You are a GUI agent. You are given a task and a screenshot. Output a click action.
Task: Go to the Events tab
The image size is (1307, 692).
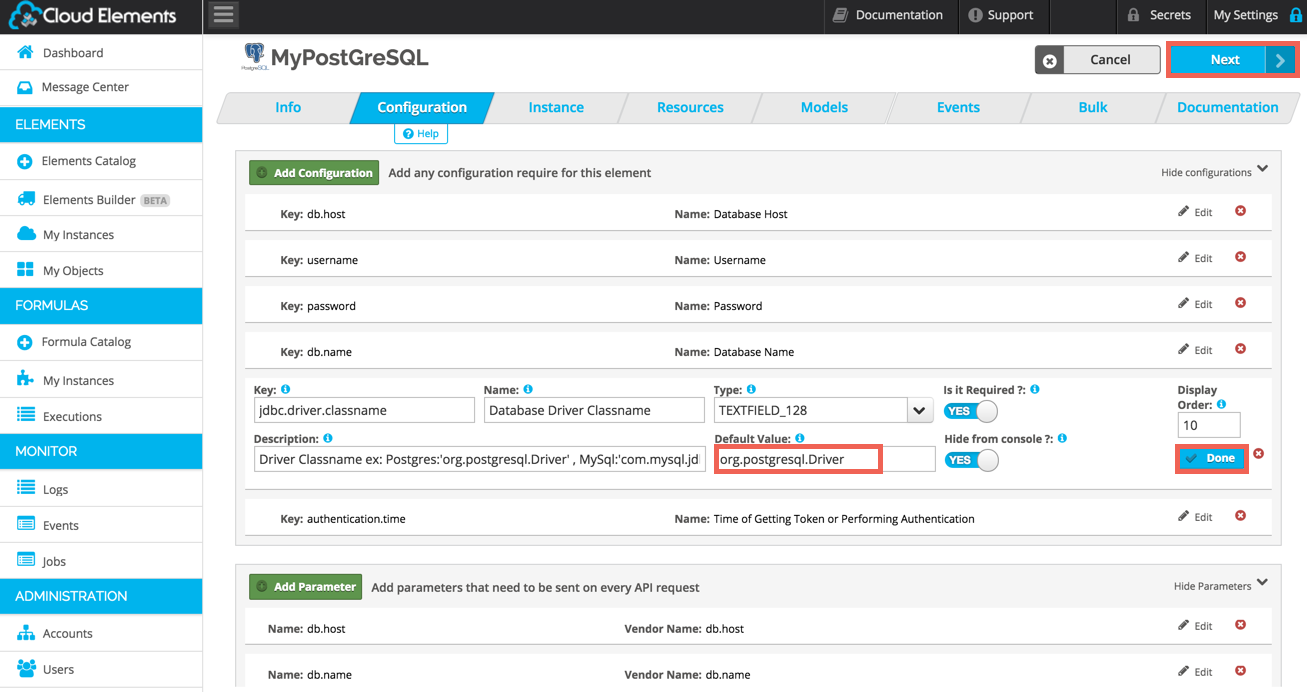[x=958, y=107]
